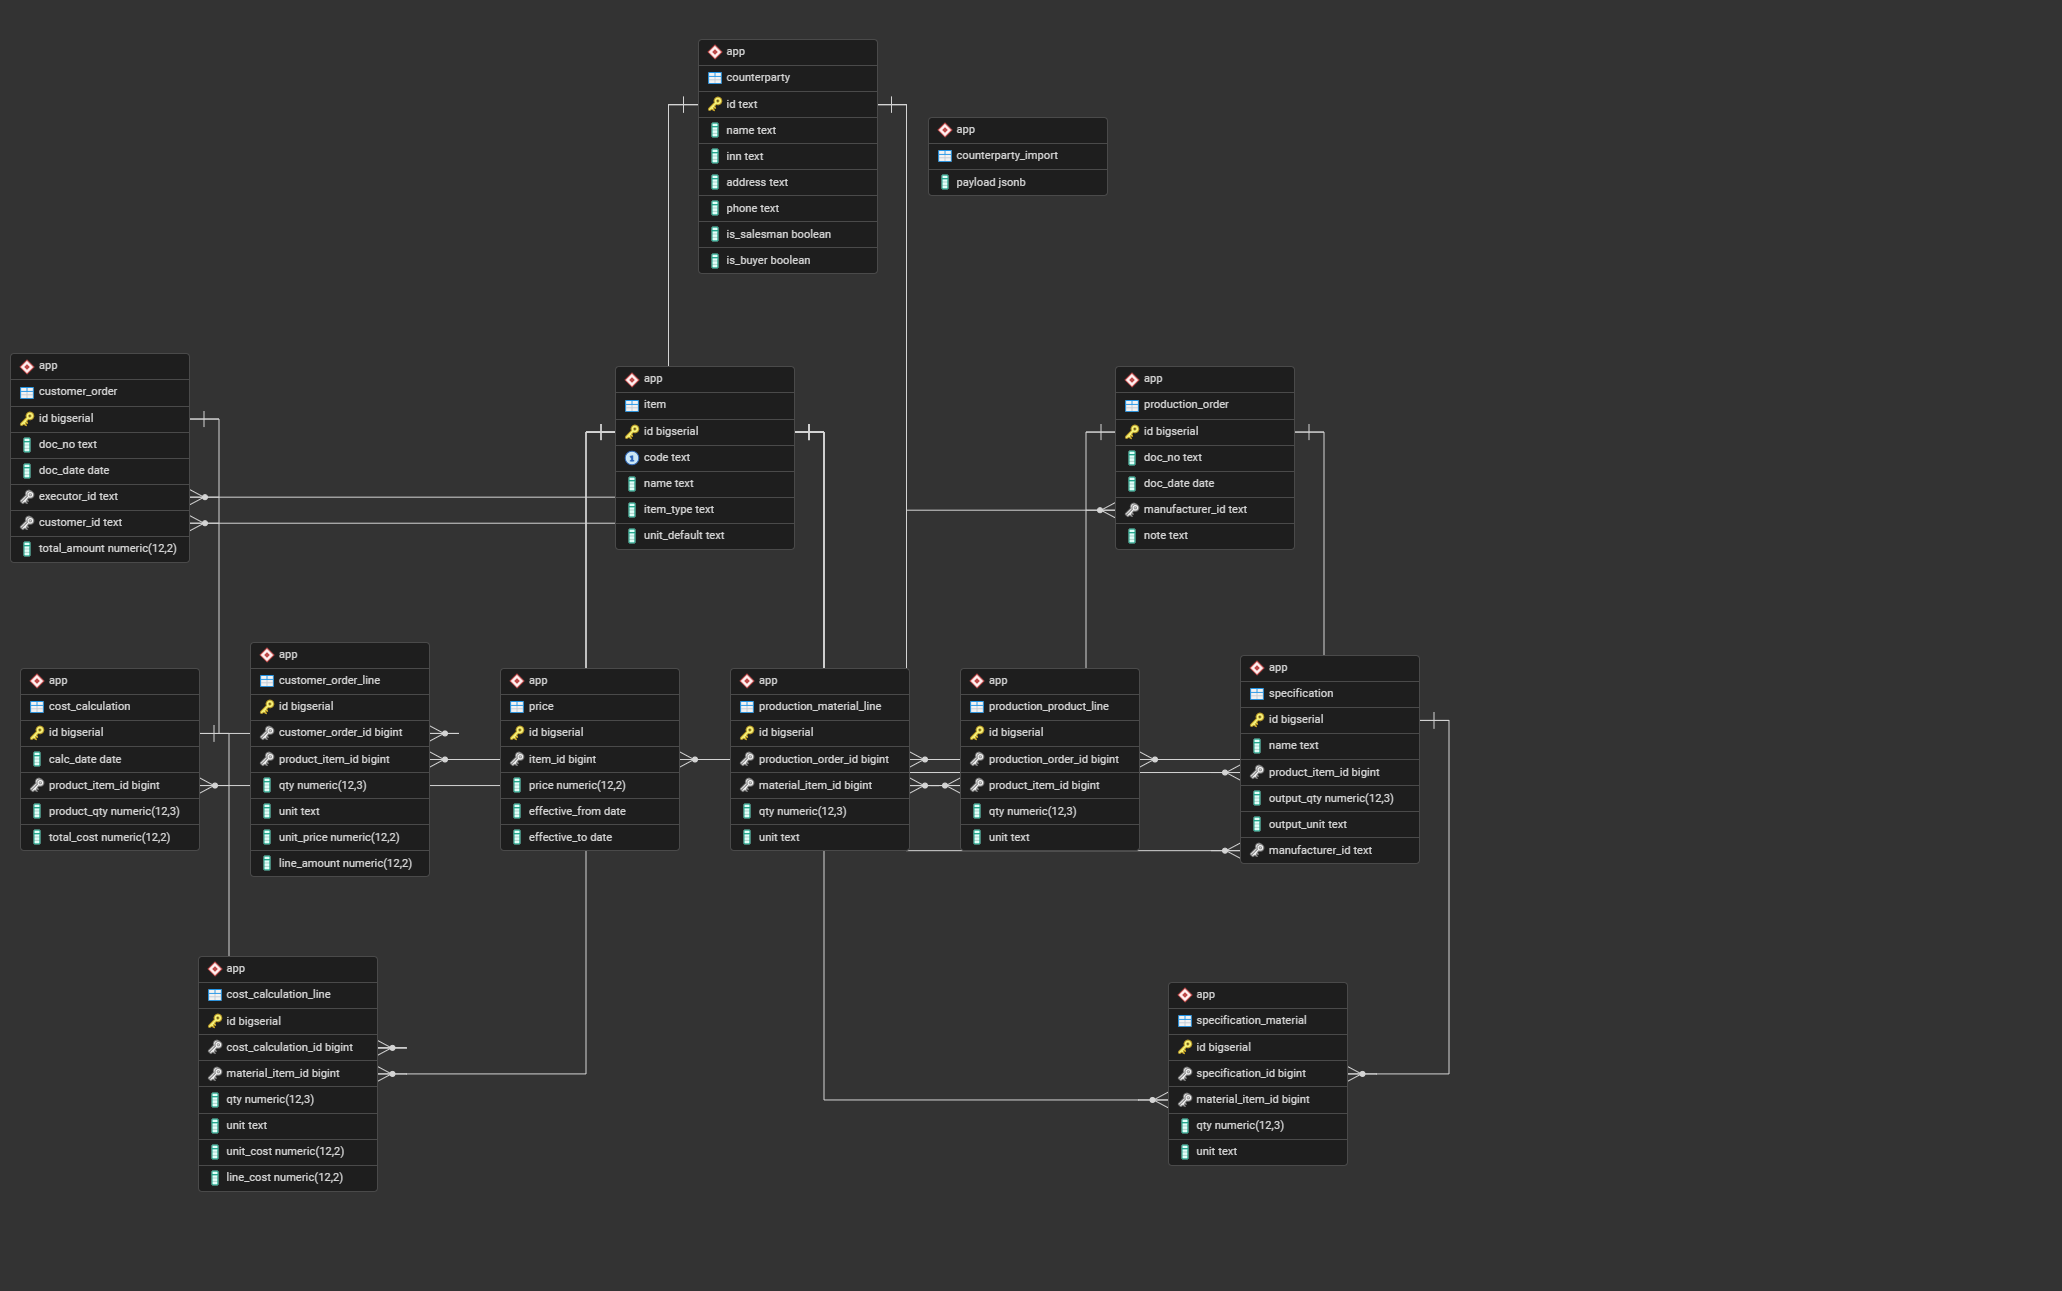Viewport: 2062px width, 1291px height.
Task: Click the production_product_line table name
Action: click(x=1048, y=707)
